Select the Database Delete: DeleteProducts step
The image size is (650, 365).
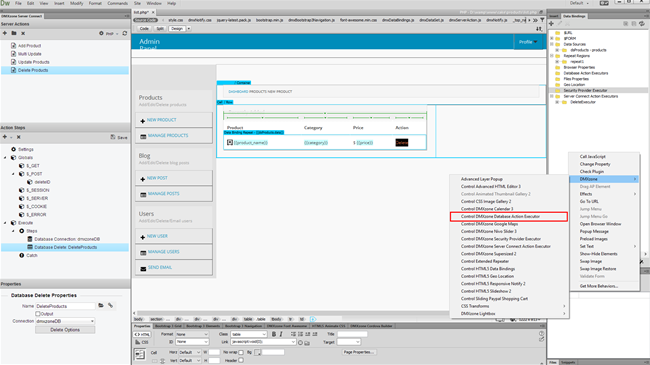click(x=65, y=247)
